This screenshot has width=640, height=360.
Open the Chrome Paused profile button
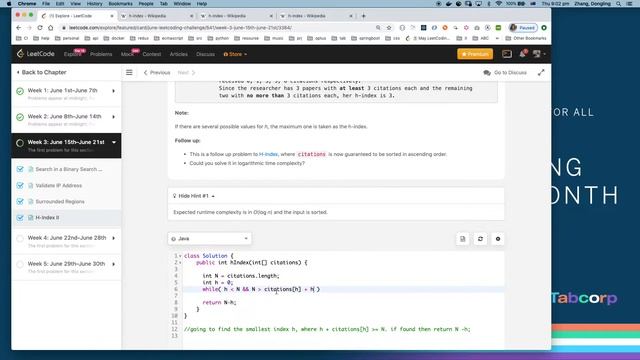(522, 28)
